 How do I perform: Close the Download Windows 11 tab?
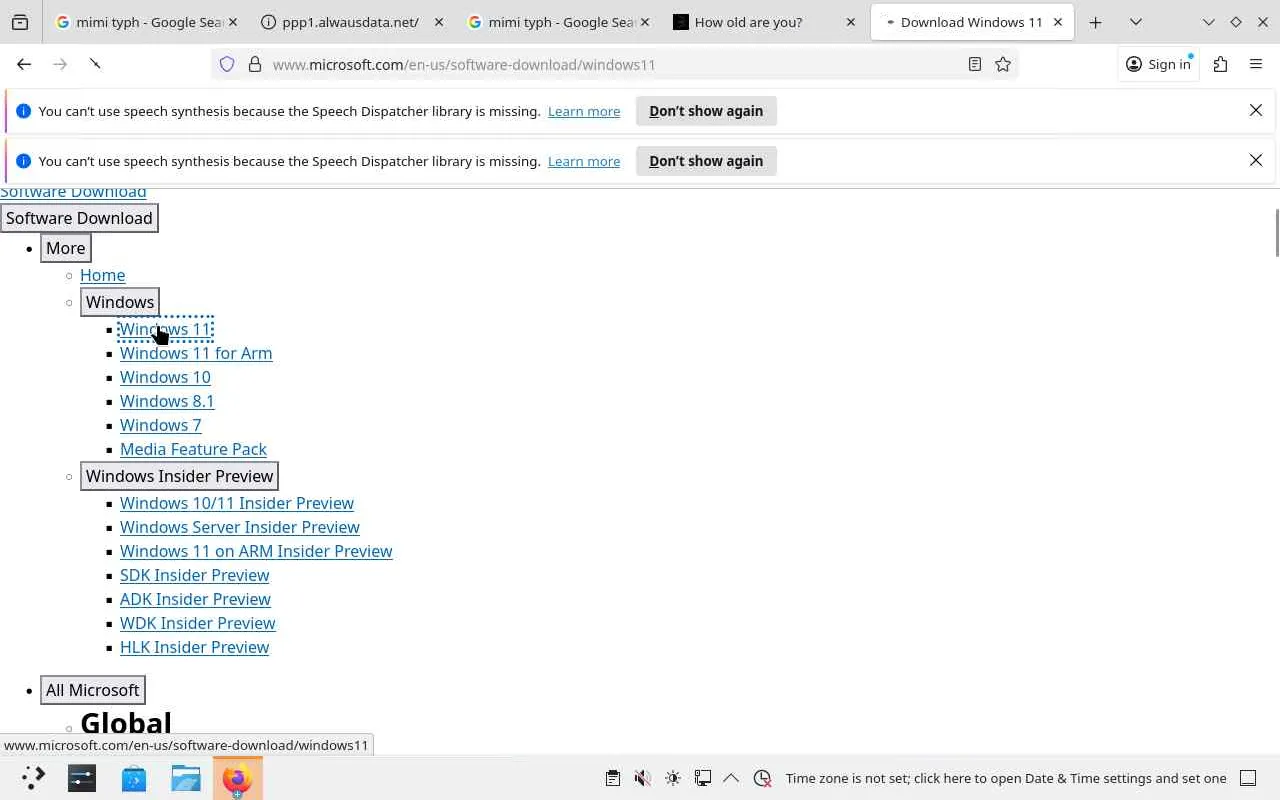click(x=1058, y=22)
